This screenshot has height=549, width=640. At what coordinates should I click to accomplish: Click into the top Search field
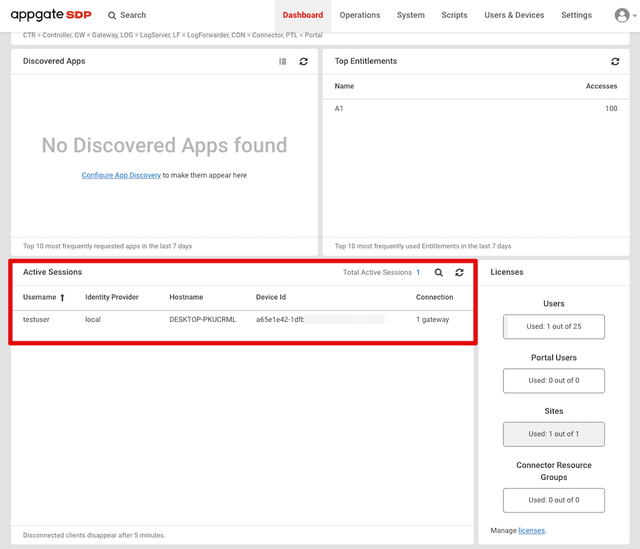click(x=133, y=15)
